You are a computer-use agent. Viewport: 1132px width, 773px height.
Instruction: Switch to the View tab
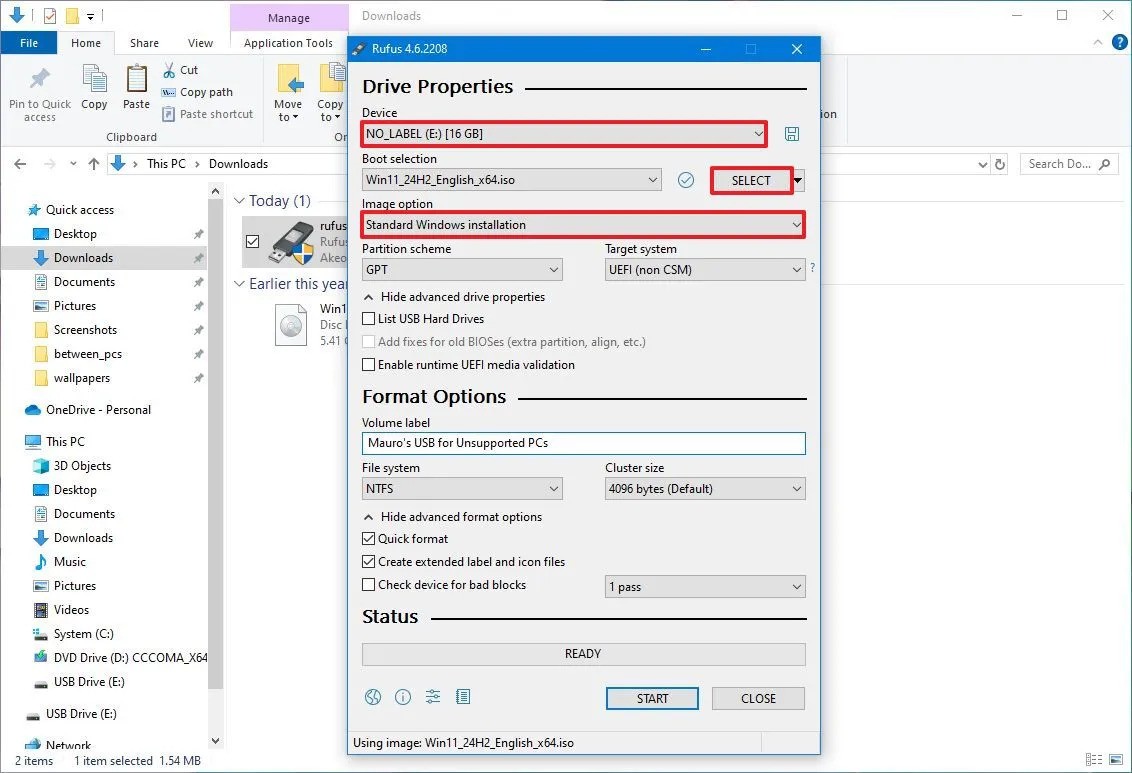(x=200, y=43)
